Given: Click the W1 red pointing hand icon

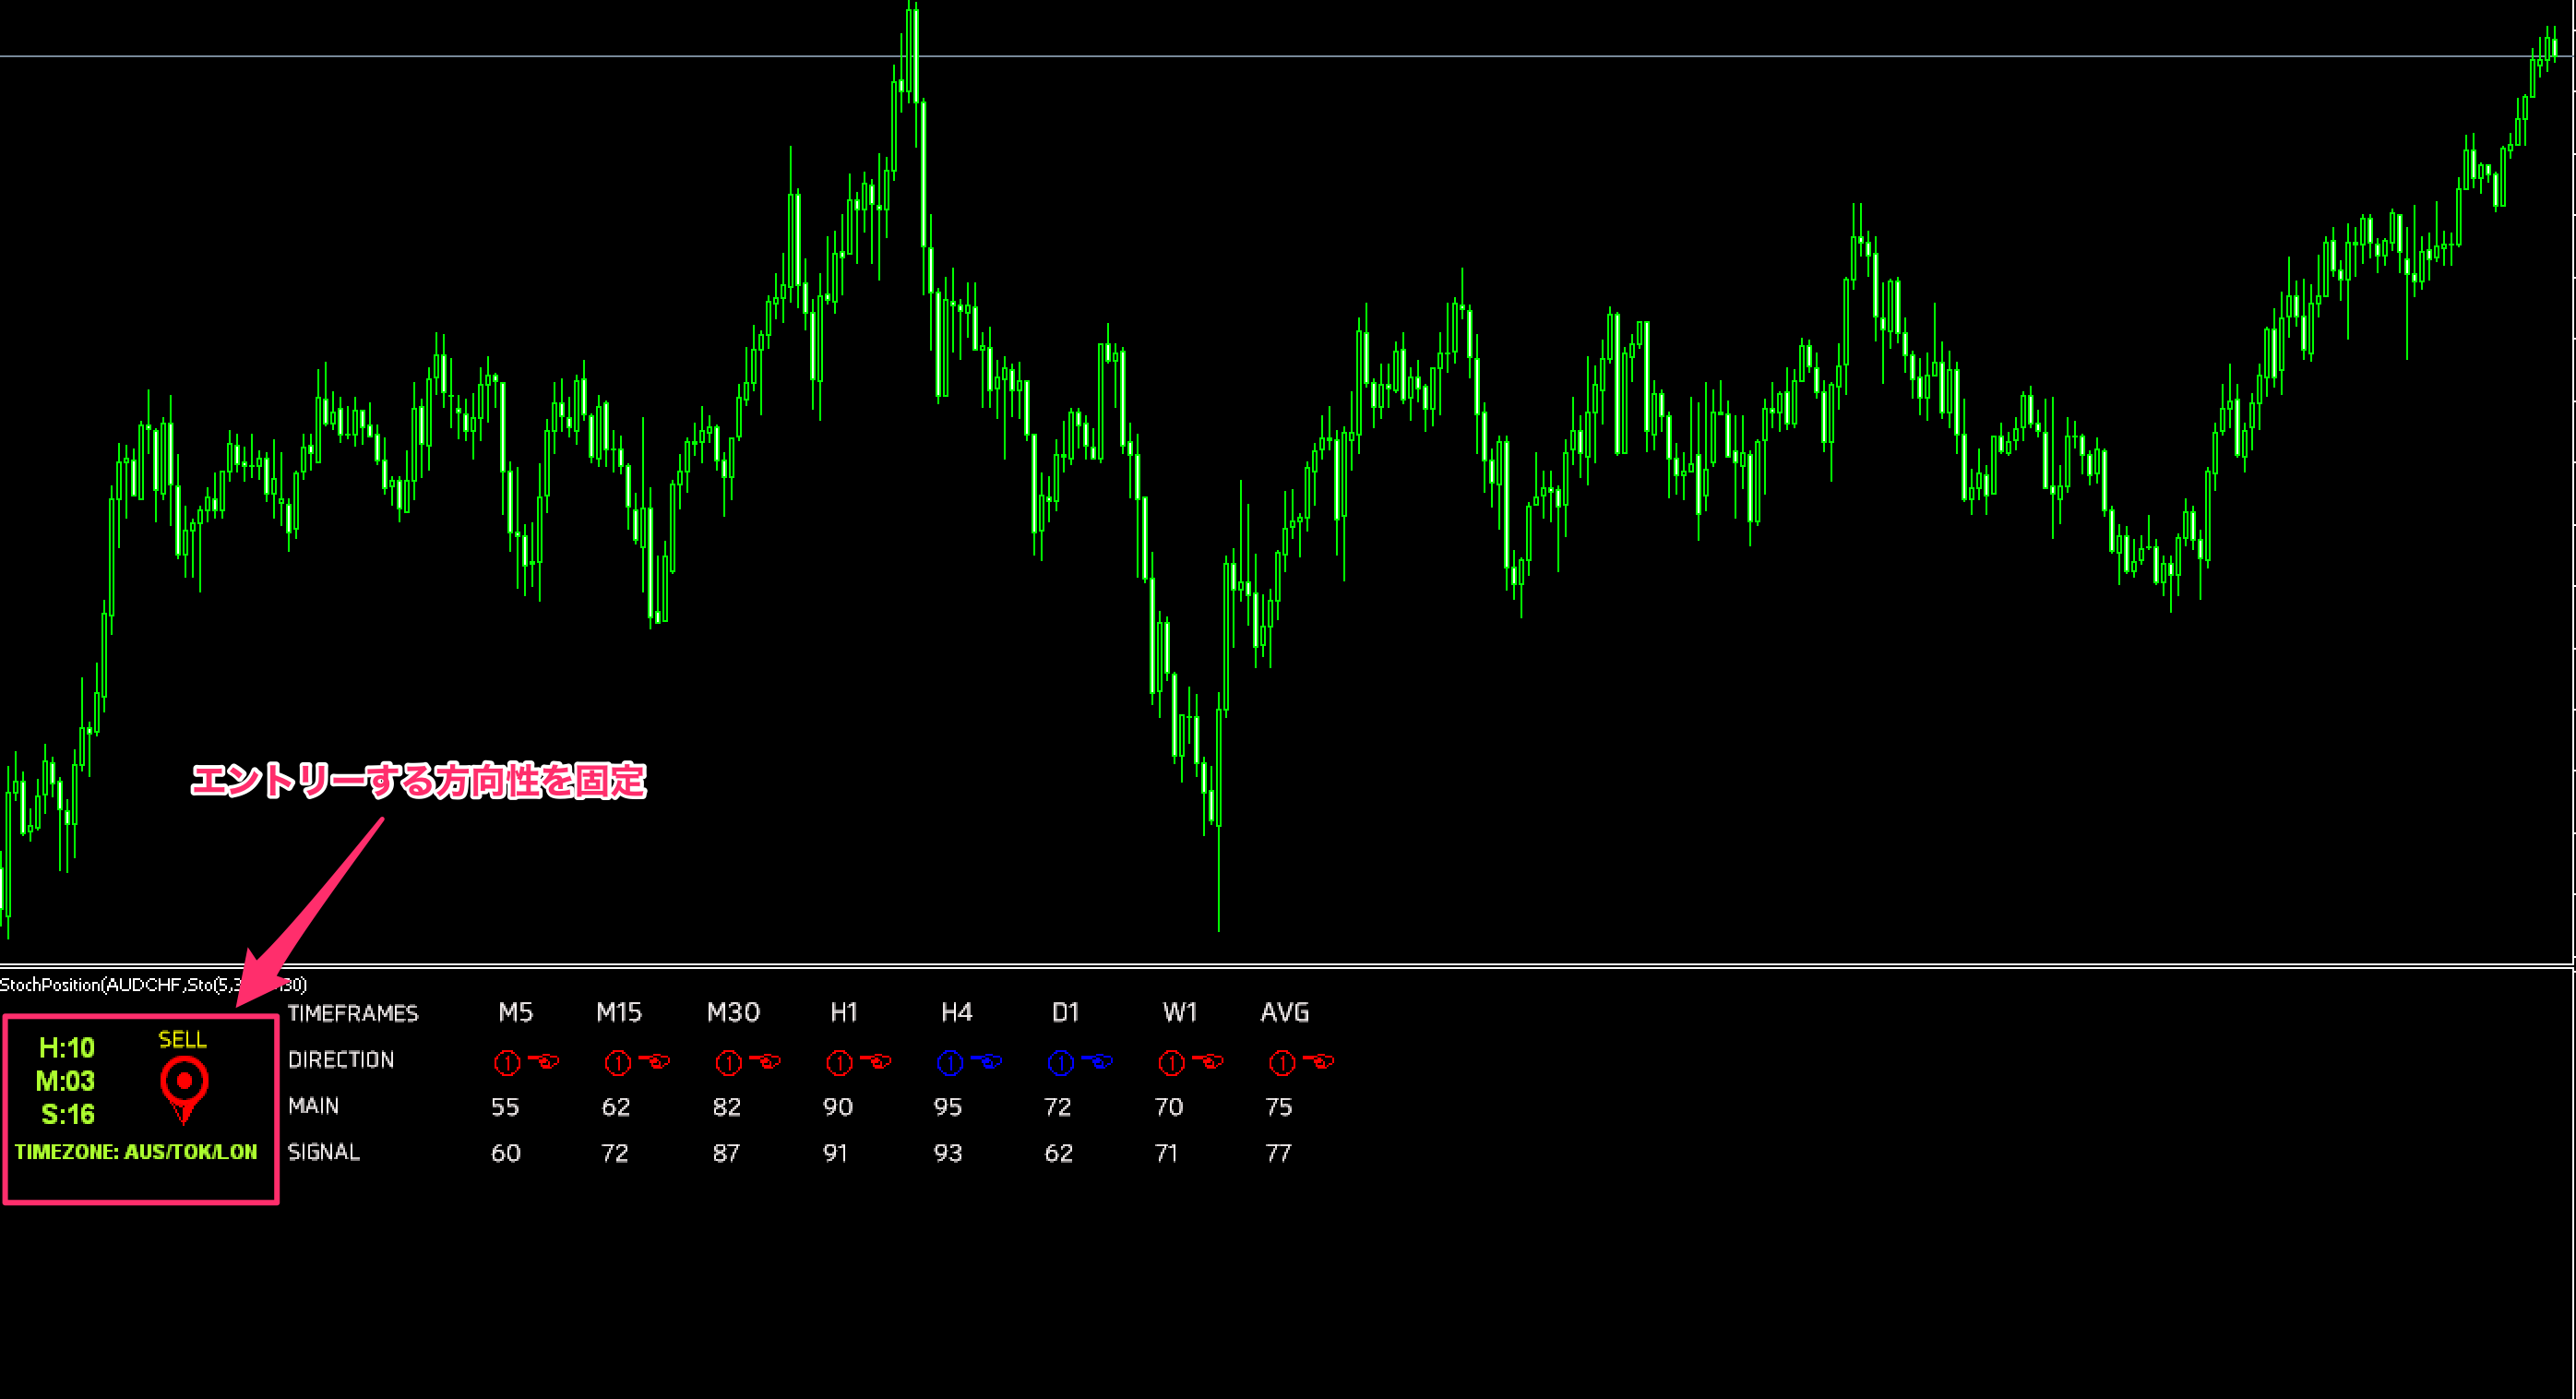Looking at the screenshot, I should pyautogui.click(x=1209, y=1061).
